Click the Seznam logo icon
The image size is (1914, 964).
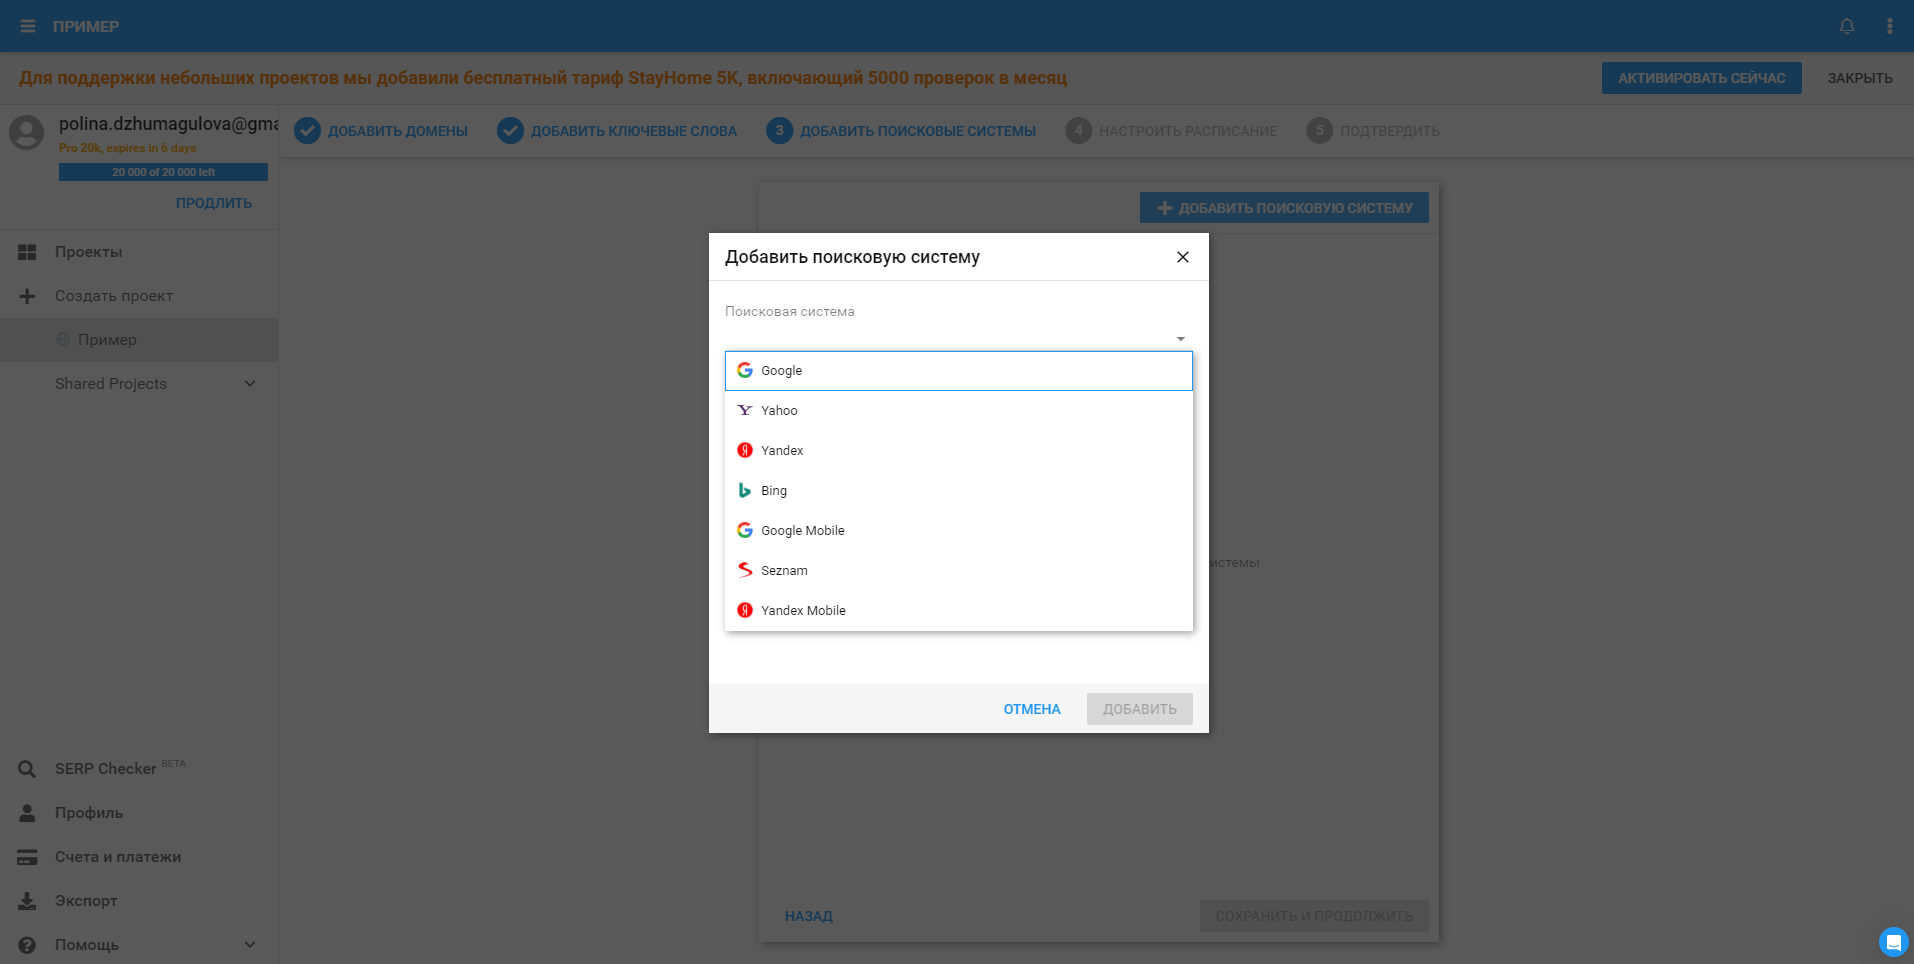tap(745, 570)
